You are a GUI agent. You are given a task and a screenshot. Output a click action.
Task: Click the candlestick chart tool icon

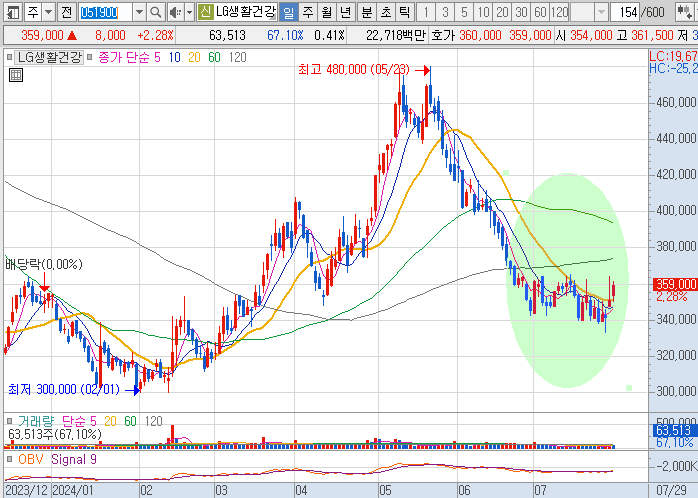click(x=685, y=12)
